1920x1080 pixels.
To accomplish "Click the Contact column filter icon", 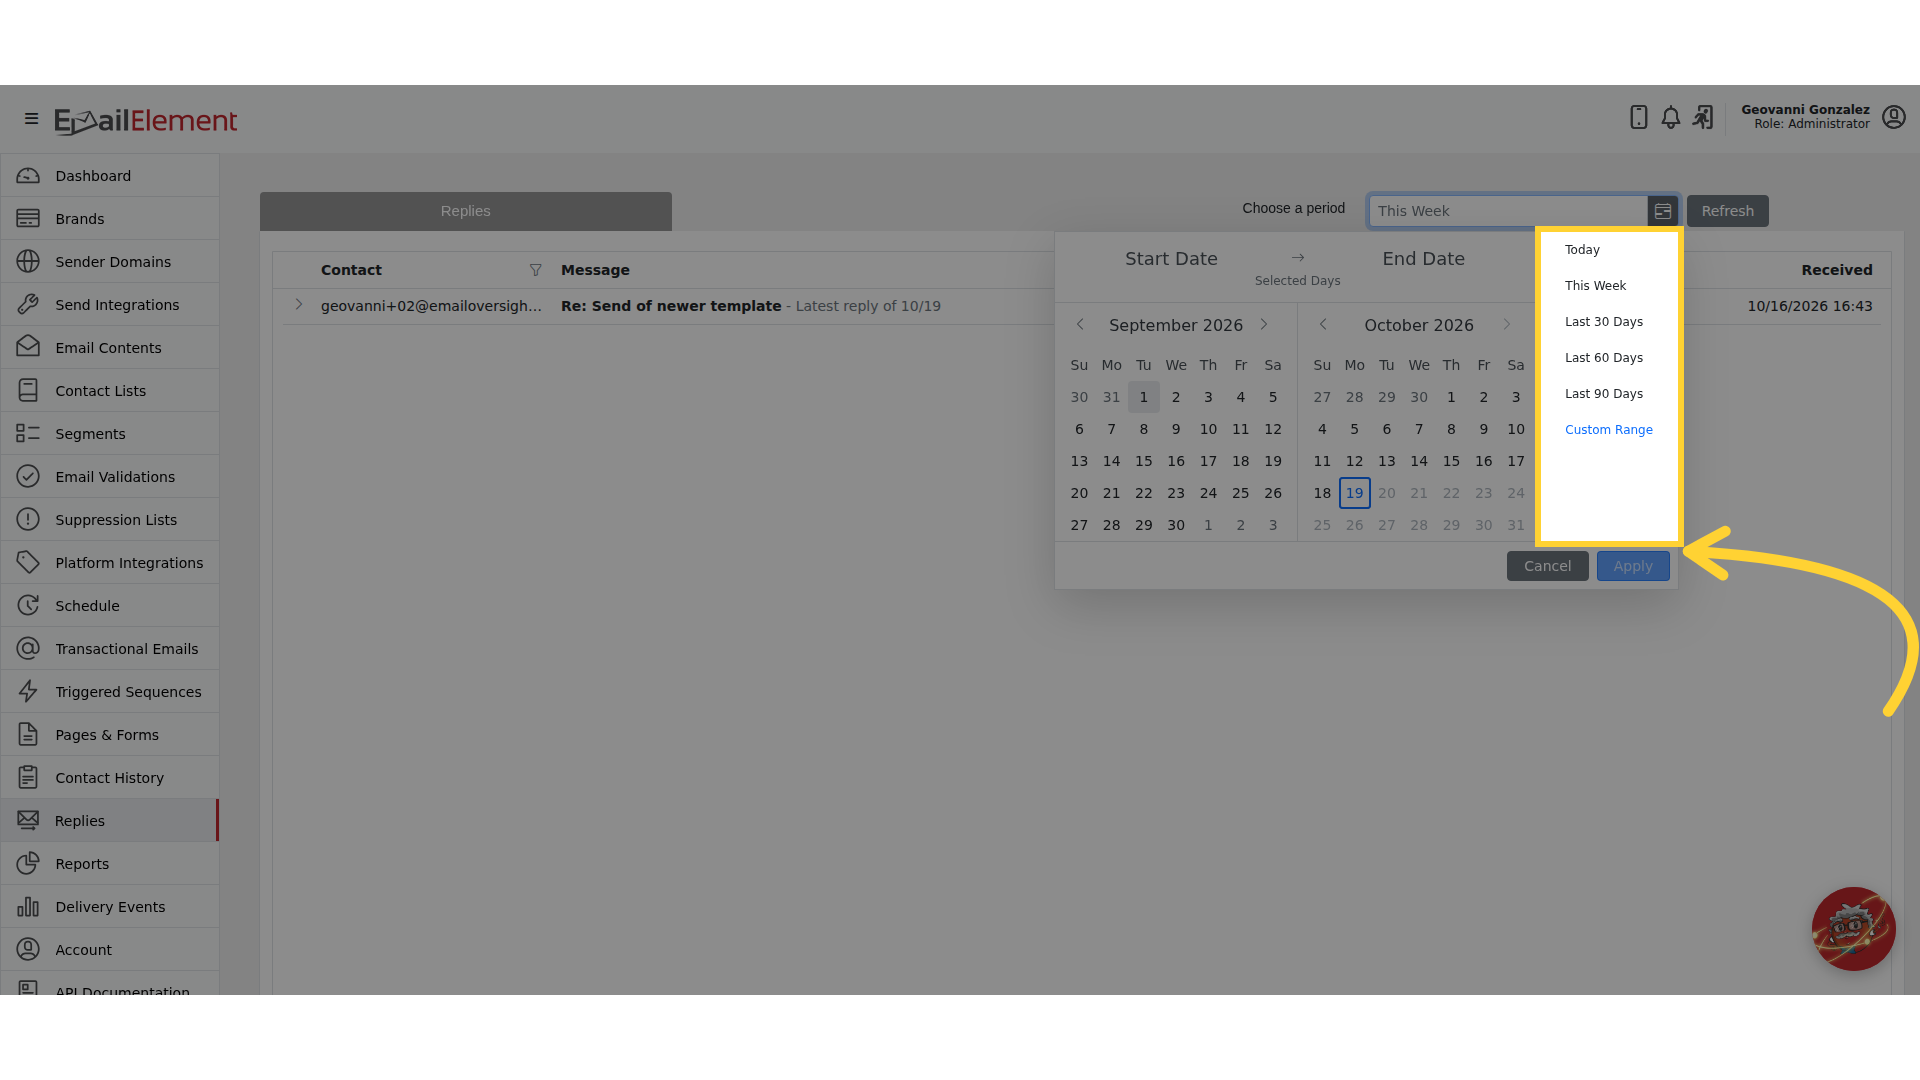I will [535, 270].
